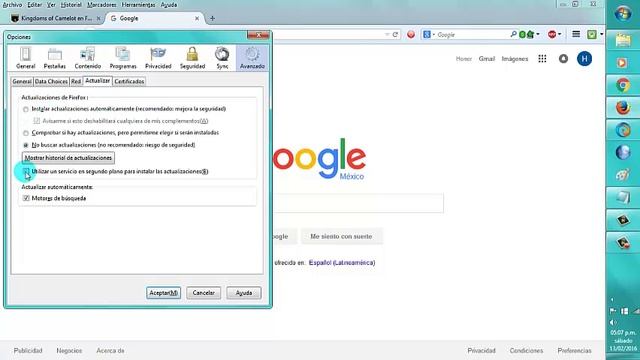The width and height of the screenshot is (640, 360).
Task: Open Preferencias footer link
Action: pyautogui.click(x=574, y=351)
